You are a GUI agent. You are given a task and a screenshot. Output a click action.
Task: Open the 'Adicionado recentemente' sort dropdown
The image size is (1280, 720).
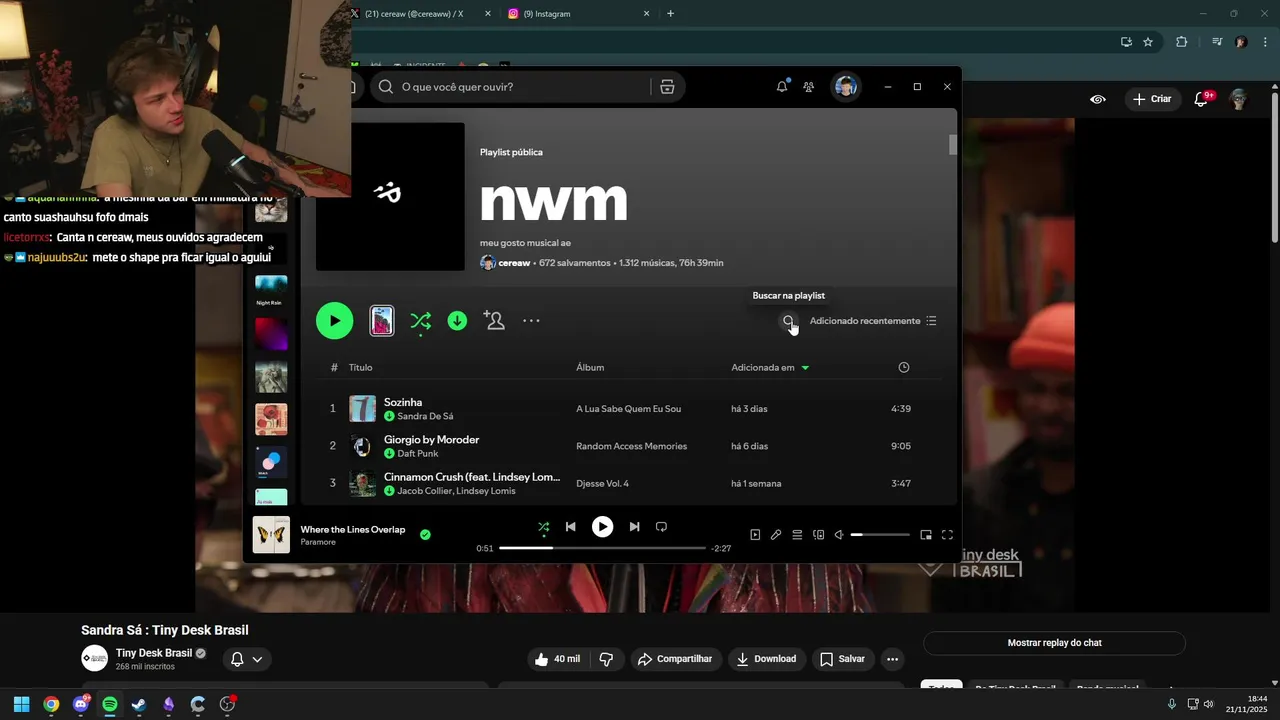coord(873,321)
